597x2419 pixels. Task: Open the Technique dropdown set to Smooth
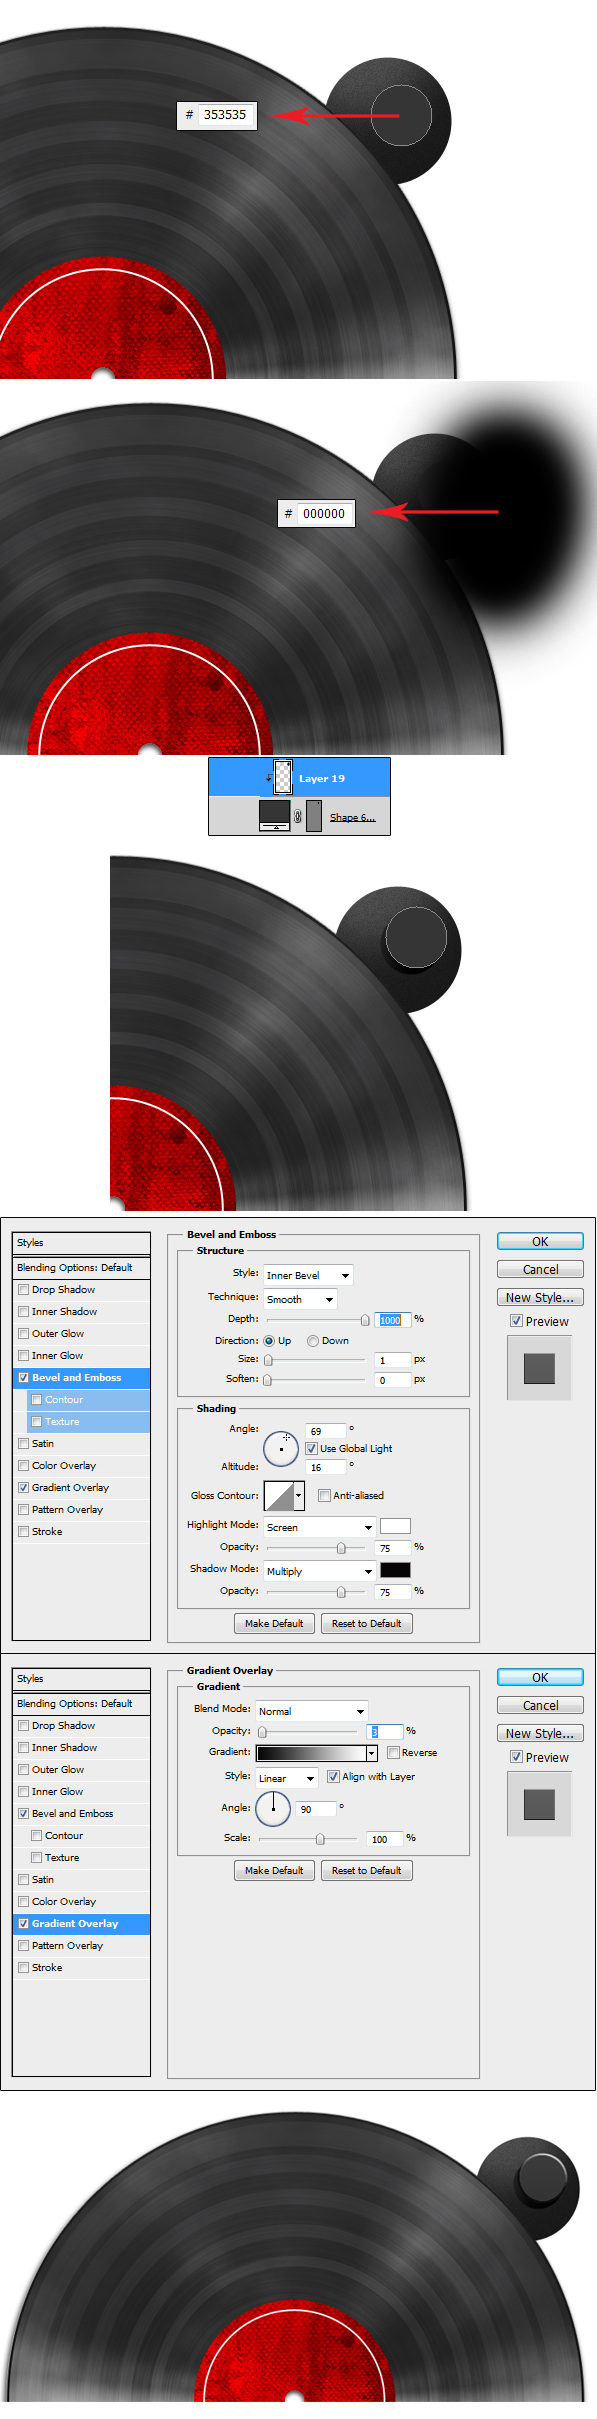pos(300,1299)
